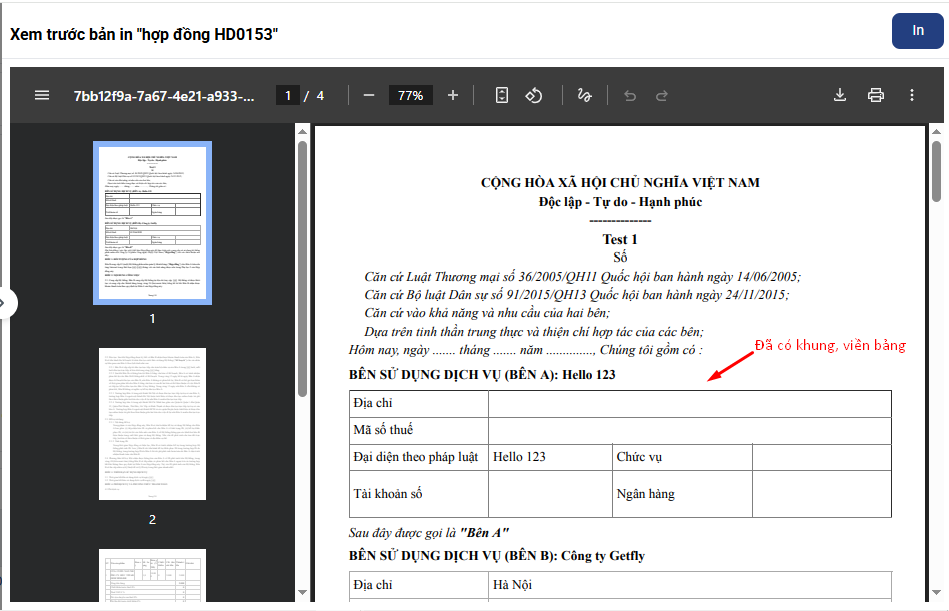Rotate the document counterclockwise
This screenshot has width=949, height=611.
point(534,95)
